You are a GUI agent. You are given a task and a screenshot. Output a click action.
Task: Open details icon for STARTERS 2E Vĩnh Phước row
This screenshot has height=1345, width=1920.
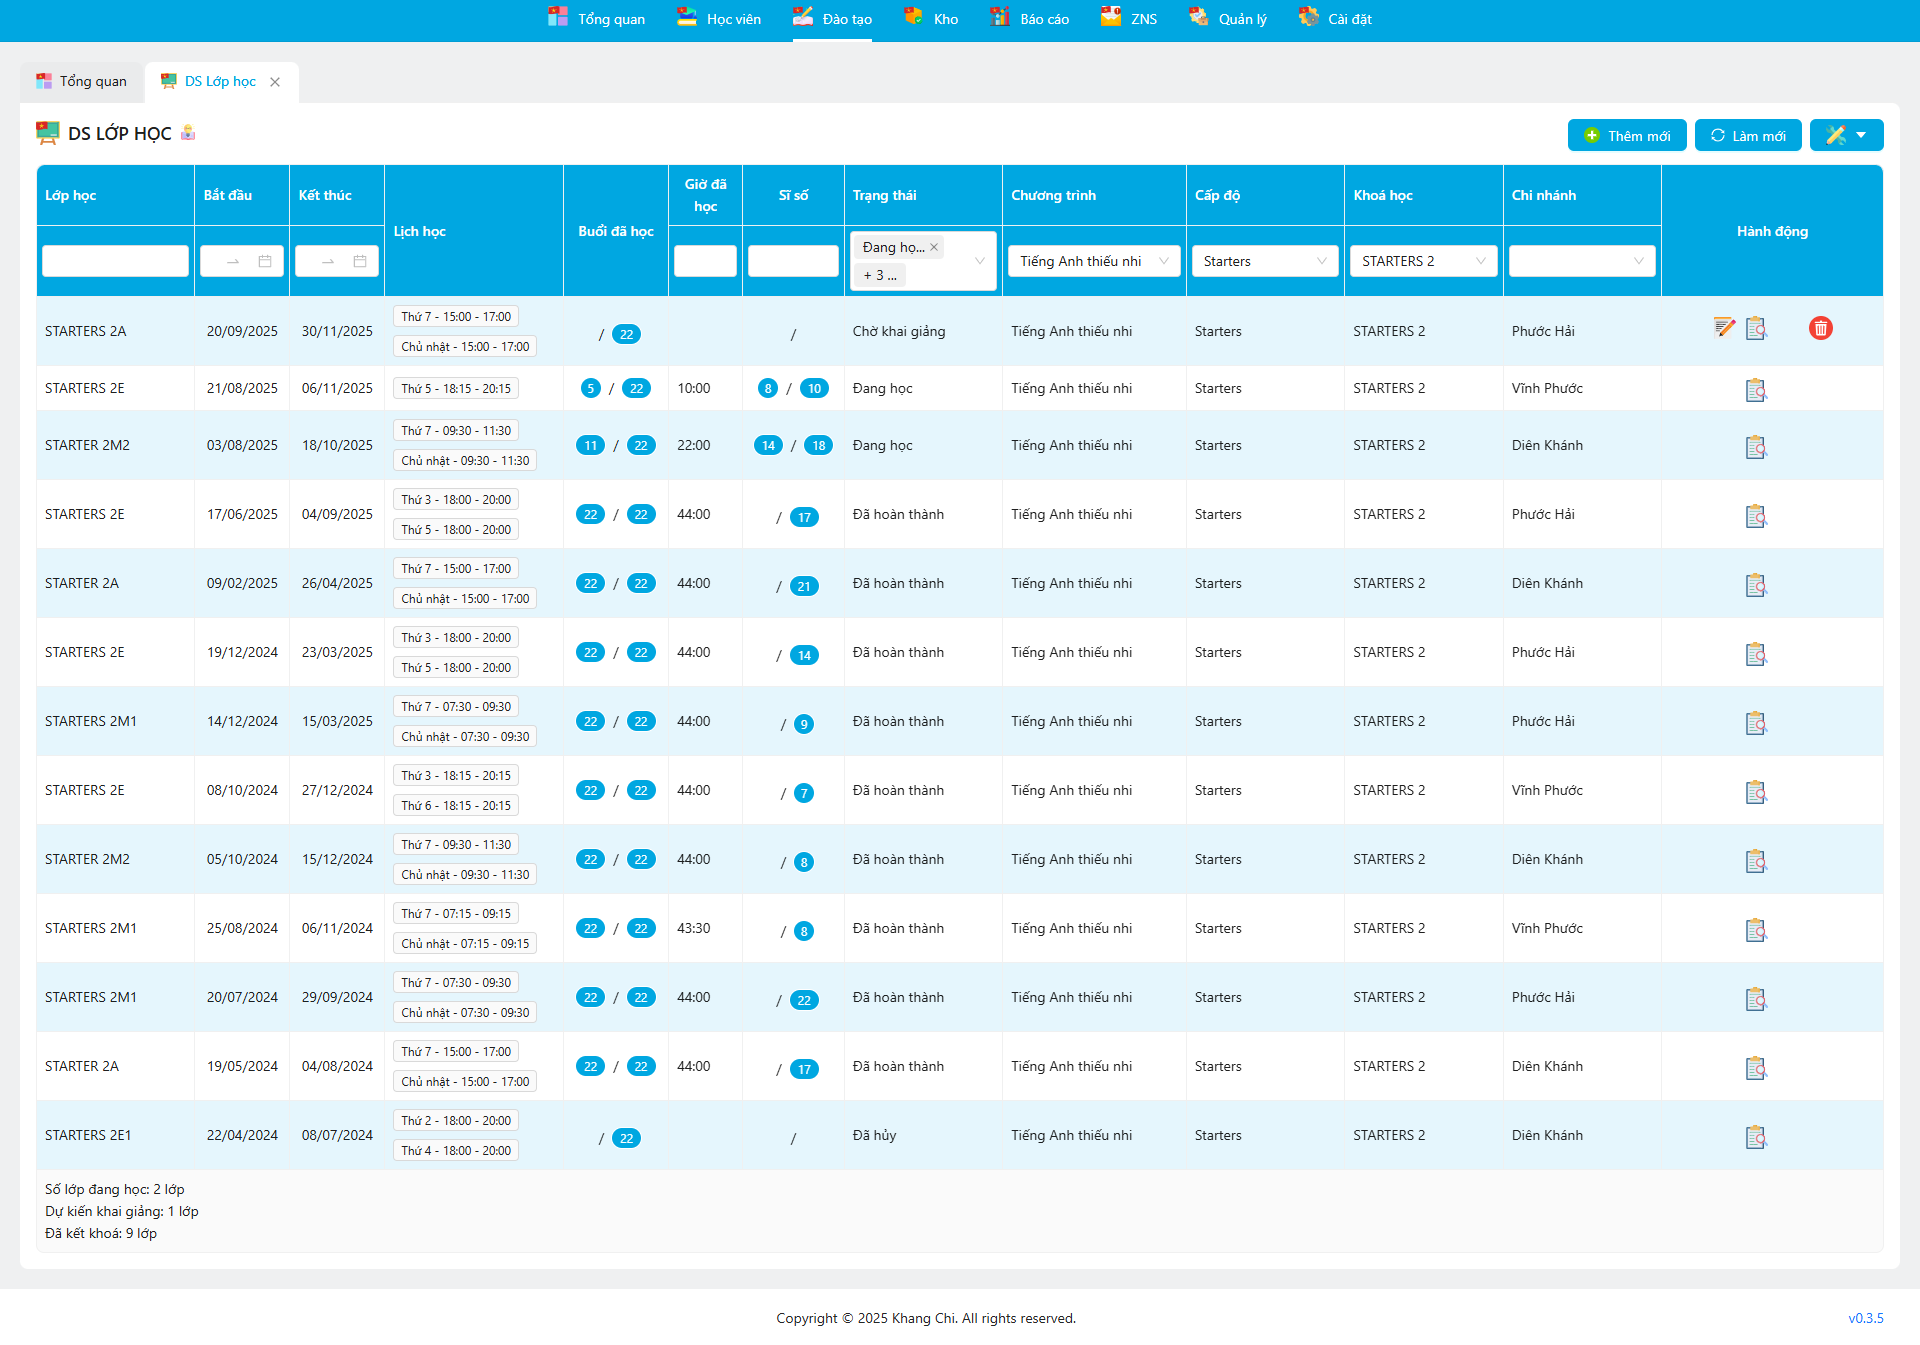click(1755, 390)
